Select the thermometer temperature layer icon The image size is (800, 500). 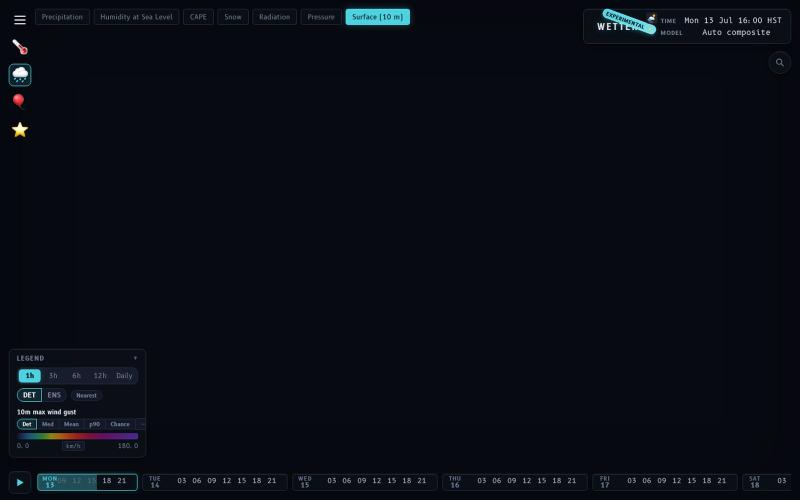pyautogui.click(x=20, y=47)
